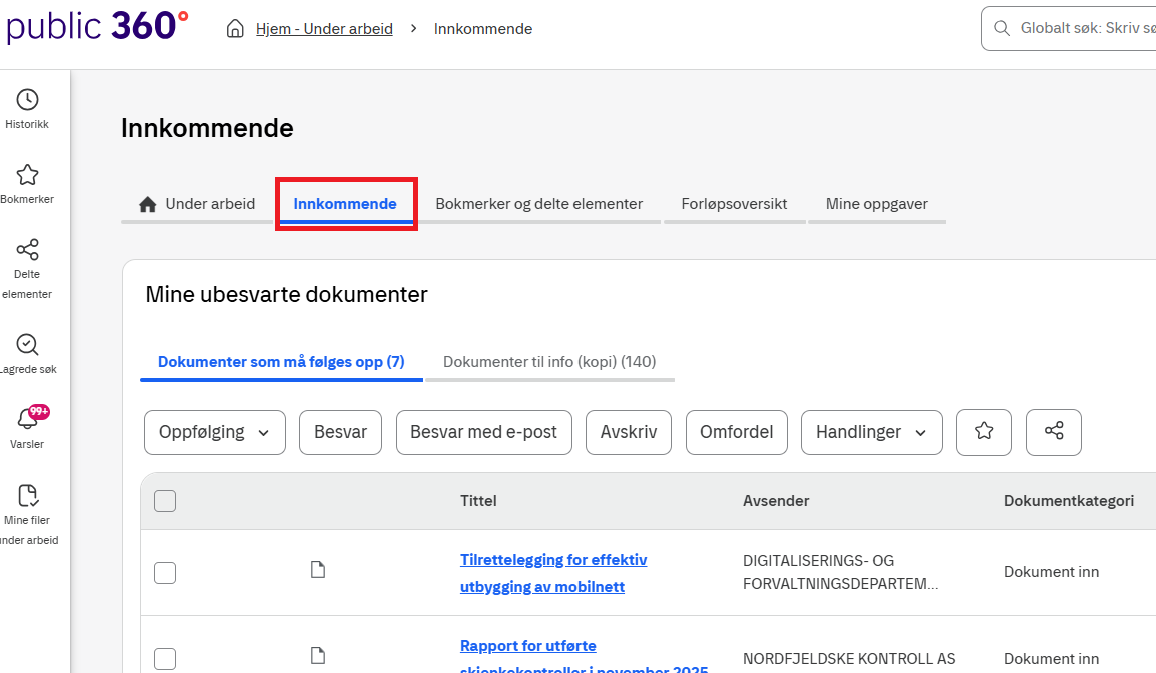
Task: Open the Dokumenter til info (kopi) tab
Action: [549, 362]
